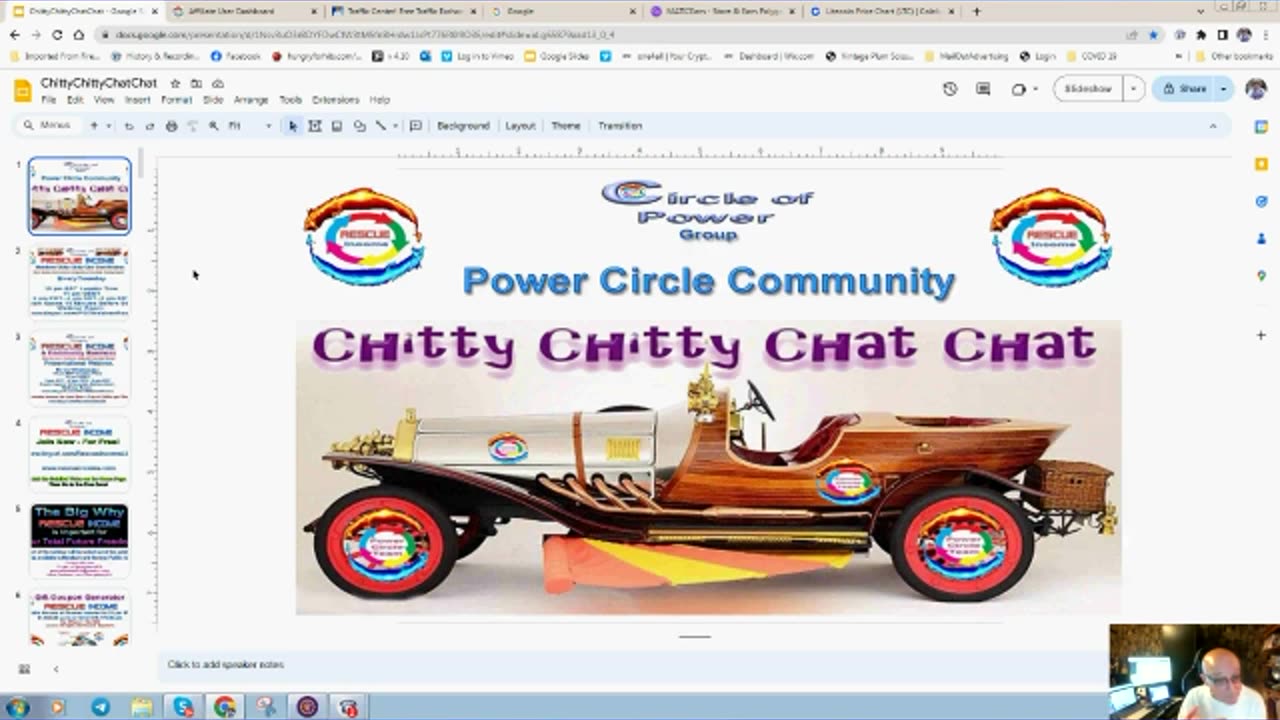Select slide 5 The Big Why thumbnail
This screenshot has height=720, width=1280.
coord(79,540)
